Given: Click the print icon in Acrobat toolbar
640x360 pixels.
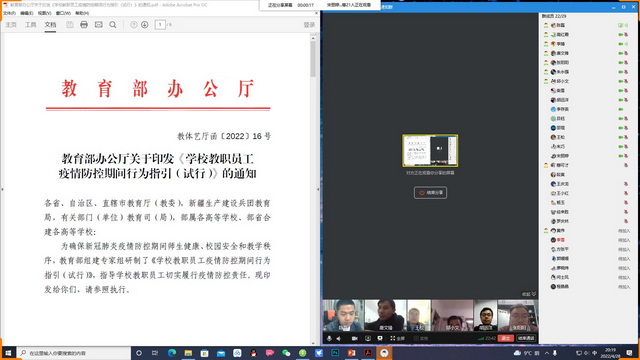Looking at the screenshot, I should [x=84, y=25].
